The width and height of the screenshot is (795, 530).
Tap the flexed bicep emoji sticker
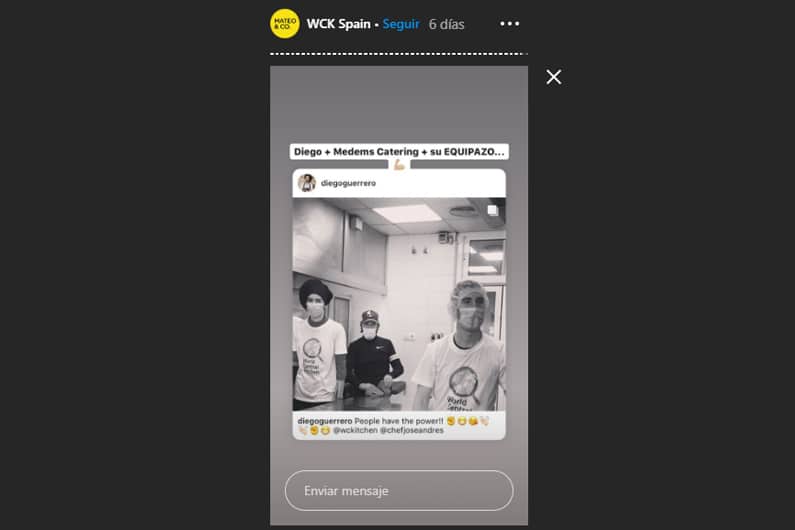coord(399,164)
